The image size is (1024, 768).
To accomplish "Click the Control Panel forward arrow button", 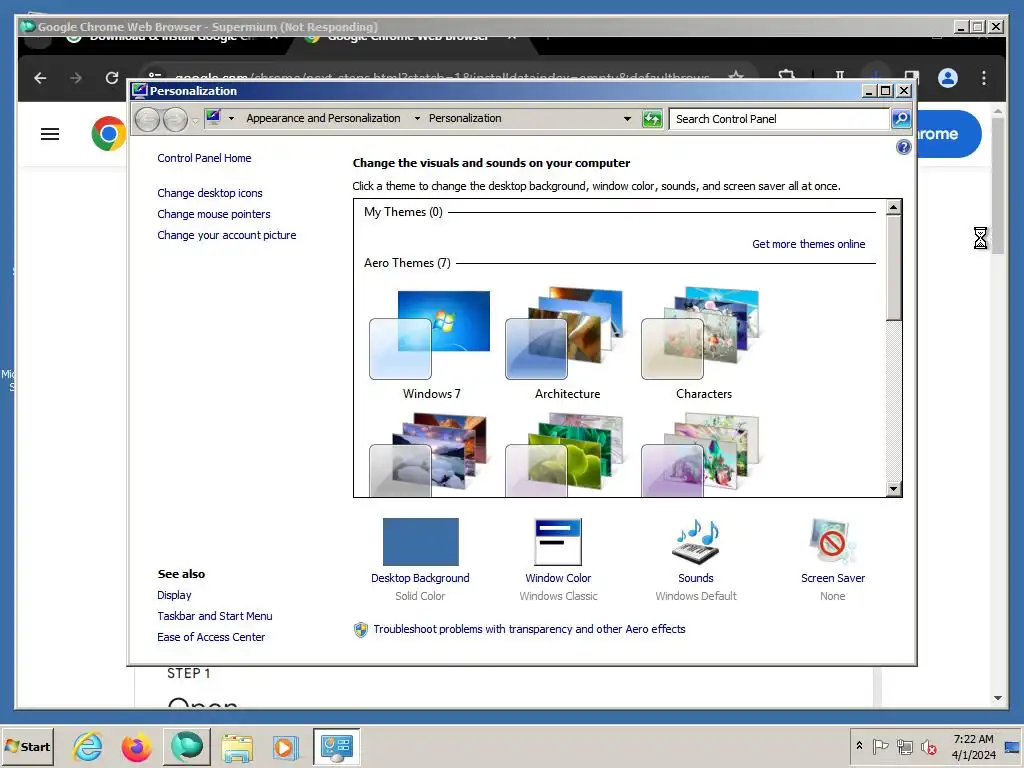I will [x=175, y=120].
